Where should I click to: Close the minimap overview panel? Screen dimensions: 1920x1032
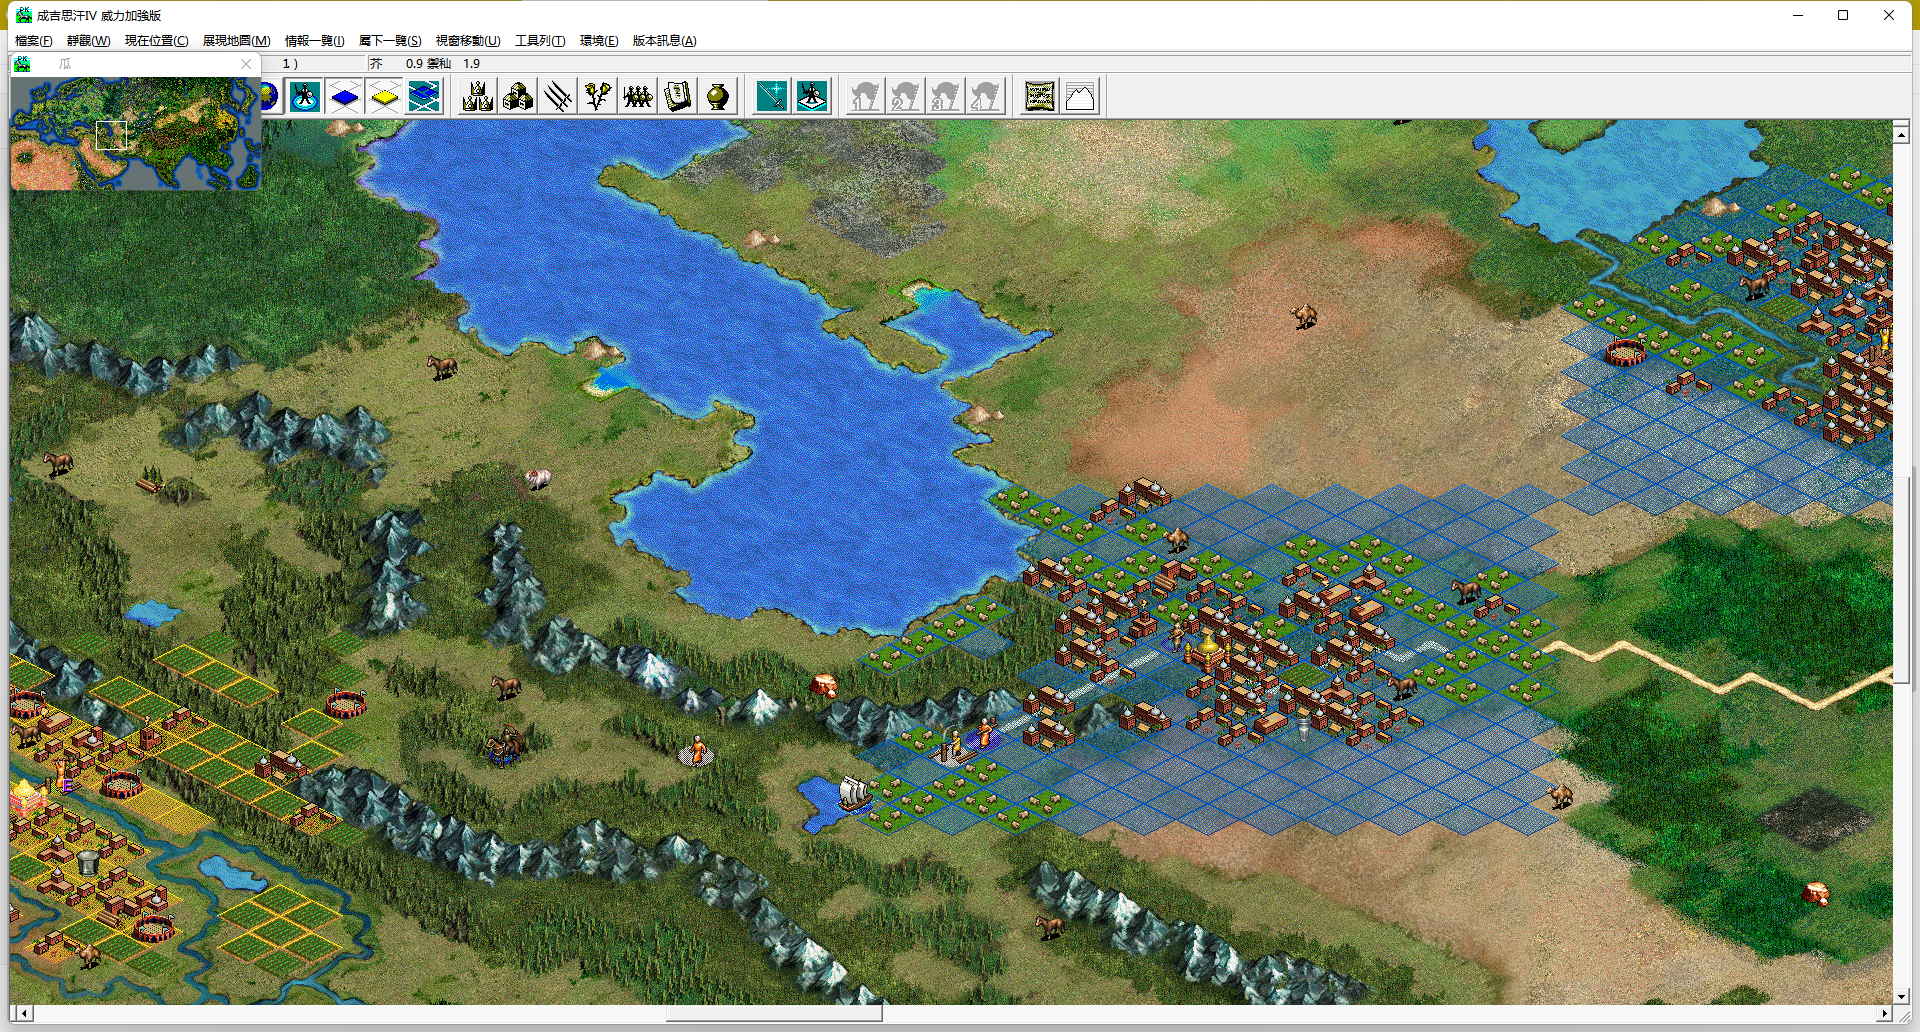246,64
